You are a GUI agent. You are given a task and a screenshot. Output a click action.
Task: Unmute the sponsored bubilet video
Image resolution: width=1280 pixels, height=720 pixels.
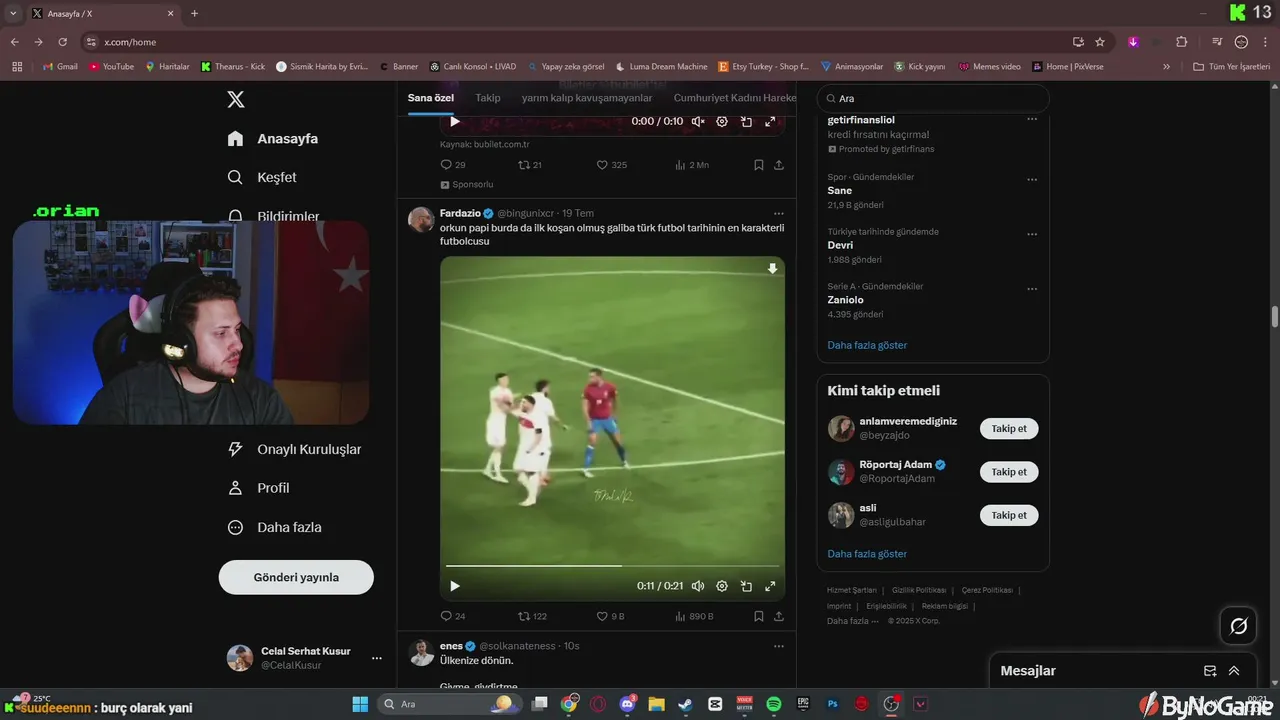(698, 121)
